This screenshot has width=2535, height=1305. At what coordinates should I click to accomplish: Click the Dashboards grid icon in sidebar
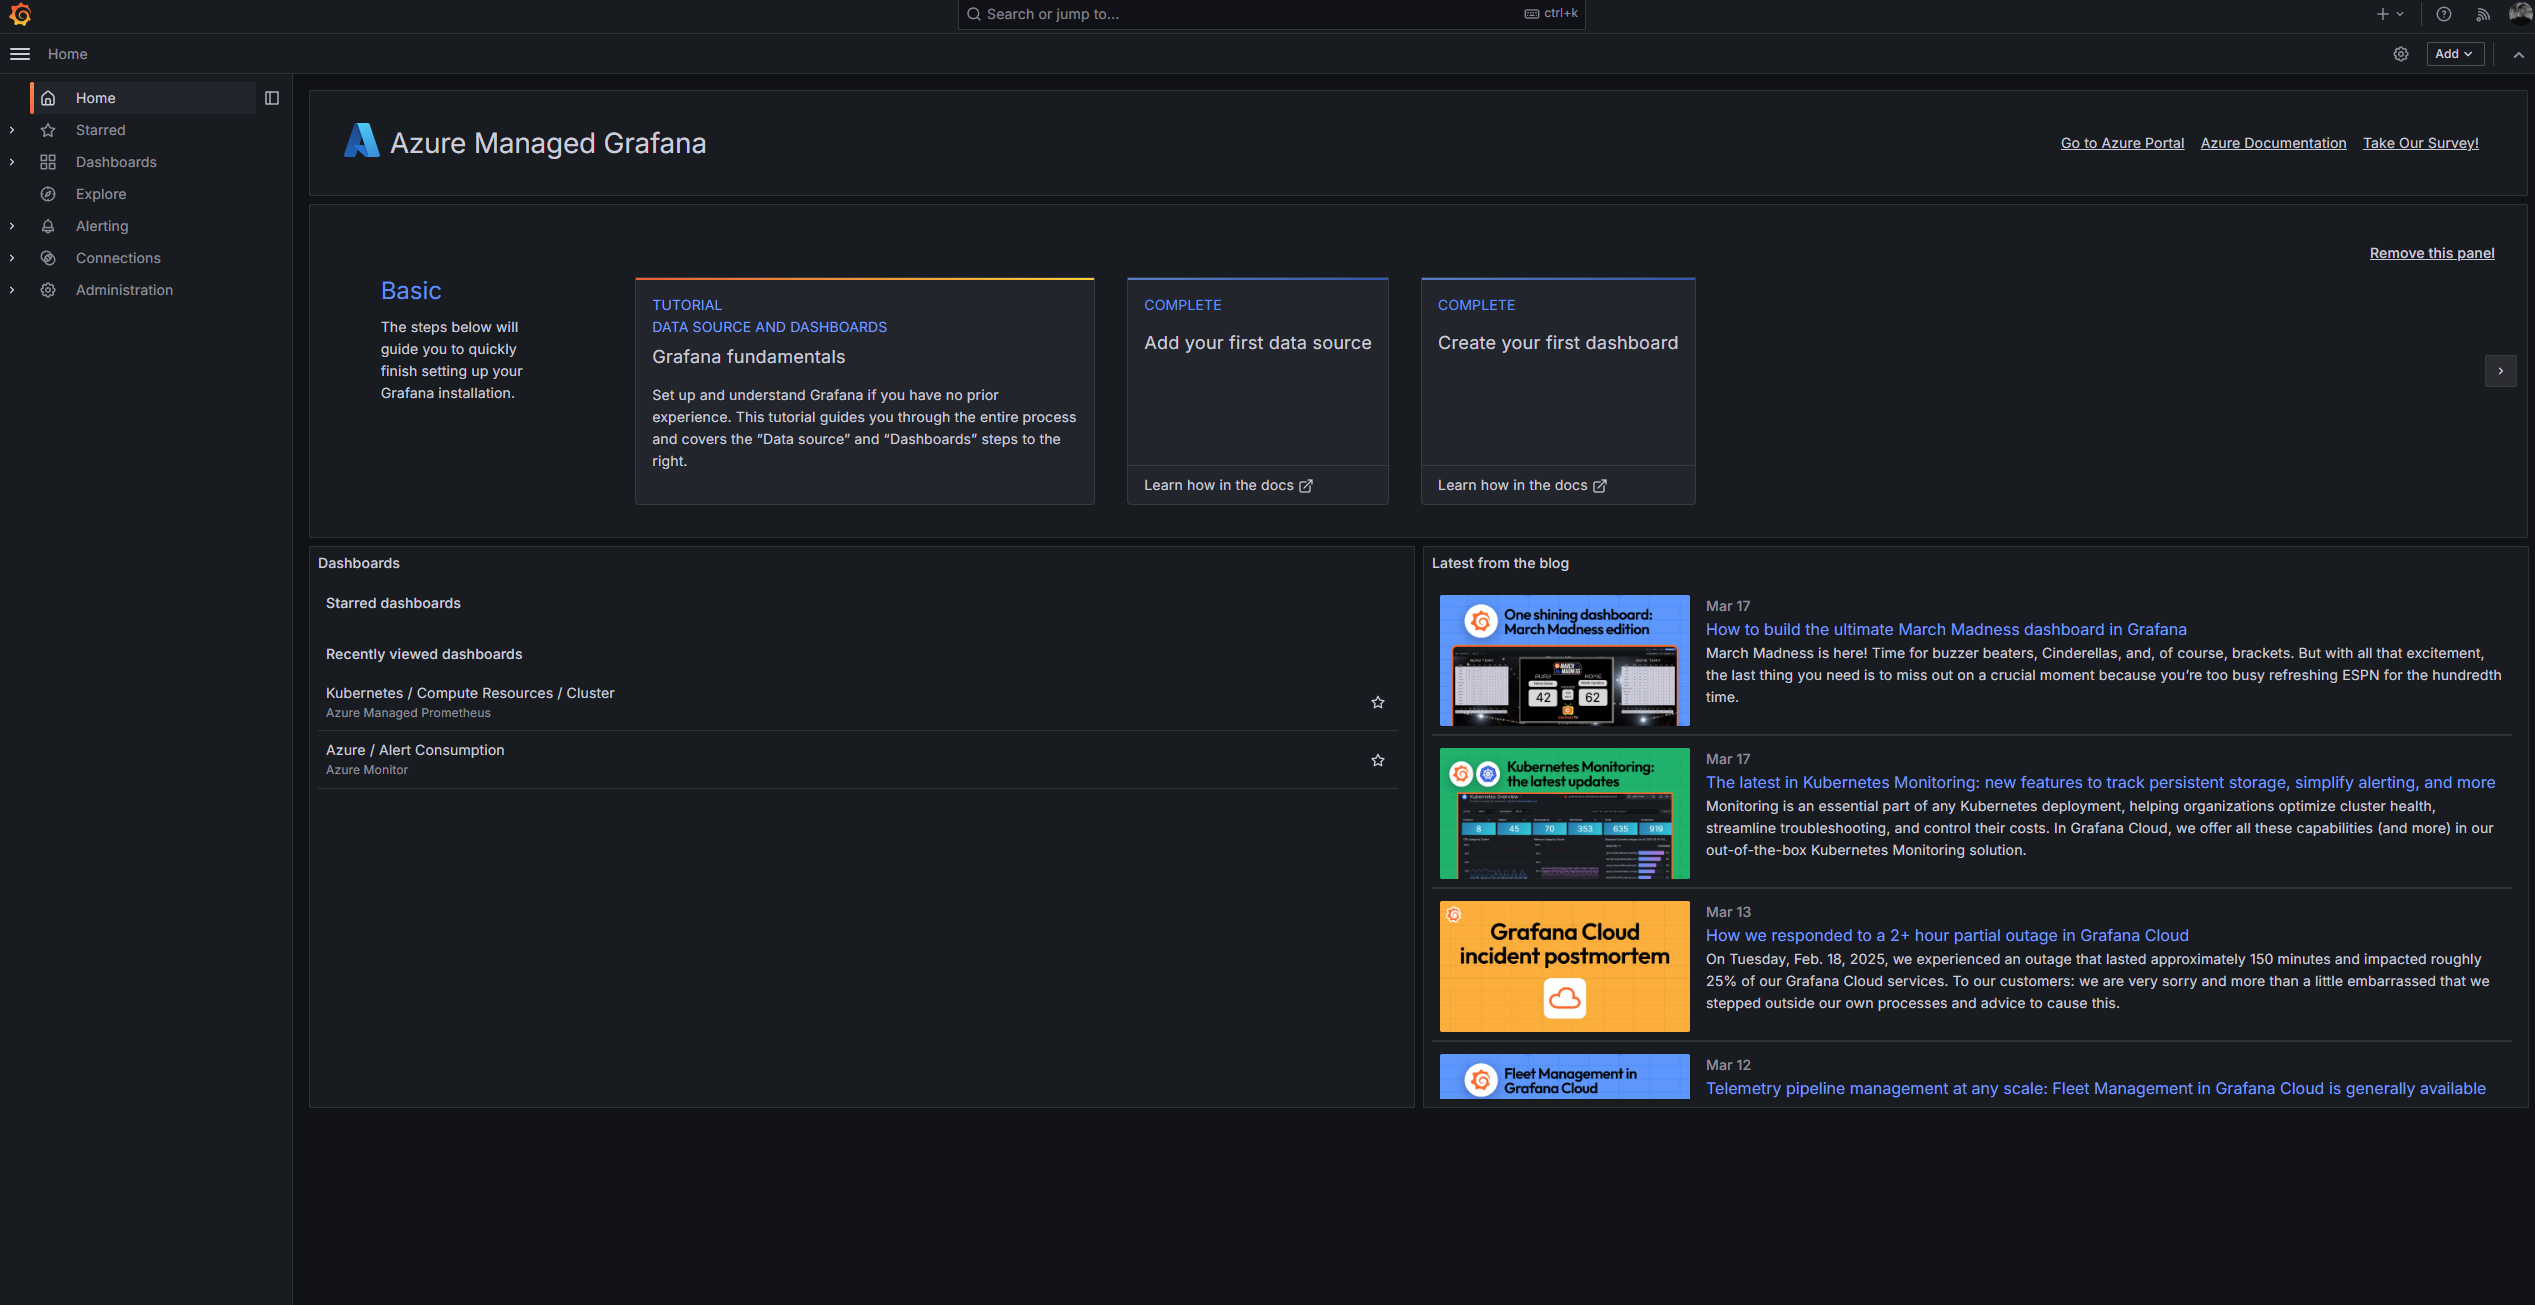[48, 162]
